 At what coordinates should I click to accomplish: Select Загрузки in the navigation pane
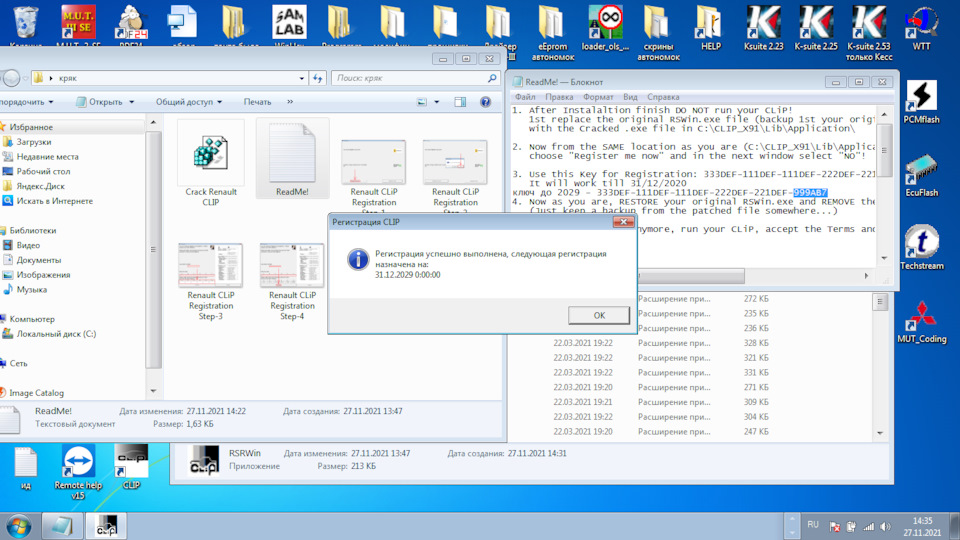click(x=34, y=141)
